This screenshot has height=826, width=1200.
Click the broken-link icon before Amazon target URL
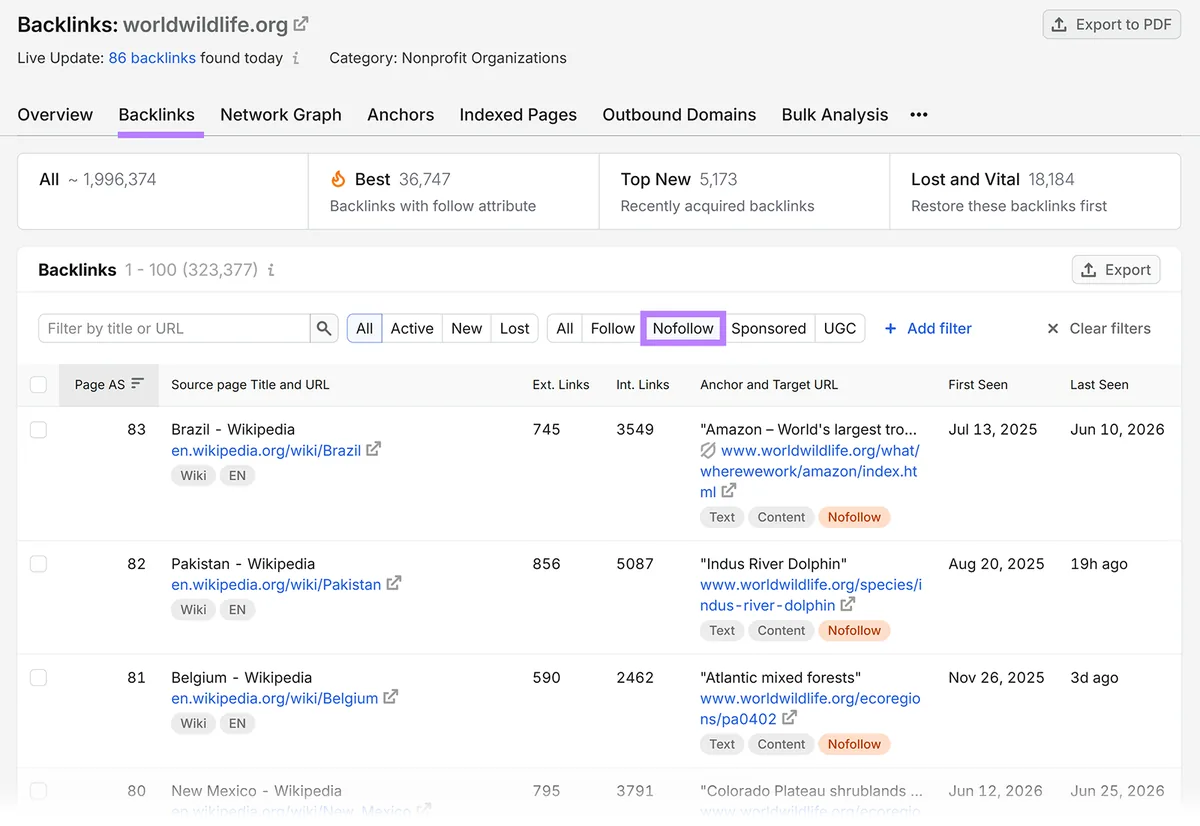tap(708, 450)
